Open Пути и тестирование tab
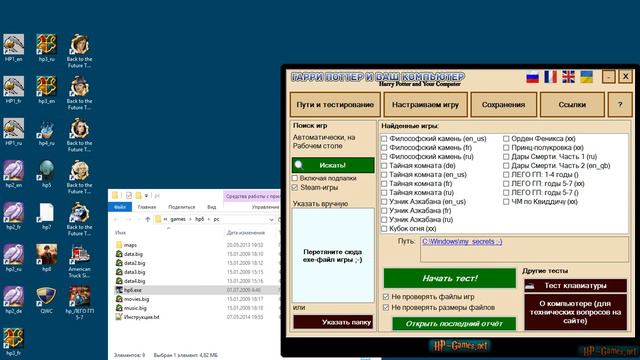 pyautogui.click(x=335, y=105)
